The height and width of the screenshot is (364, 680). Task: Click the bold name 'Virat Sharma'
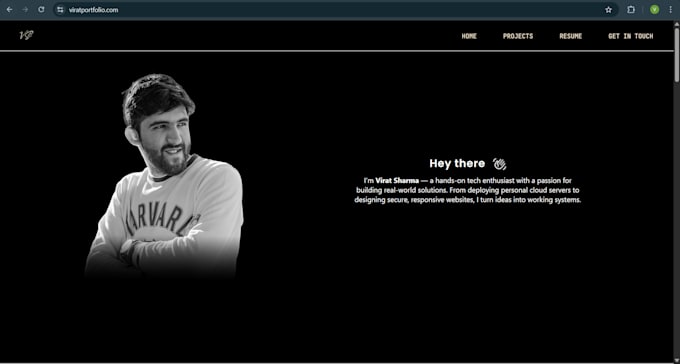tap(397, 180)
